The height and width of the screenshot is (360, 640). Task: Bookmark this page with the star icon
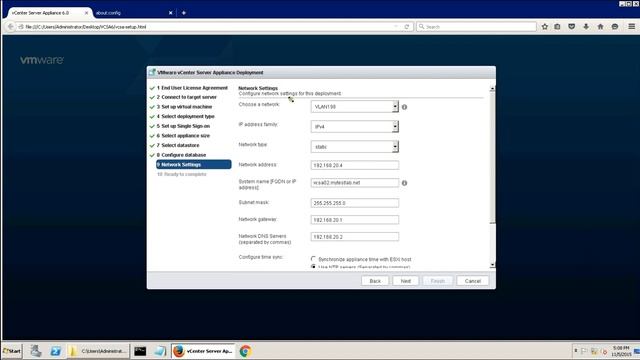click(x=544, y=27)
